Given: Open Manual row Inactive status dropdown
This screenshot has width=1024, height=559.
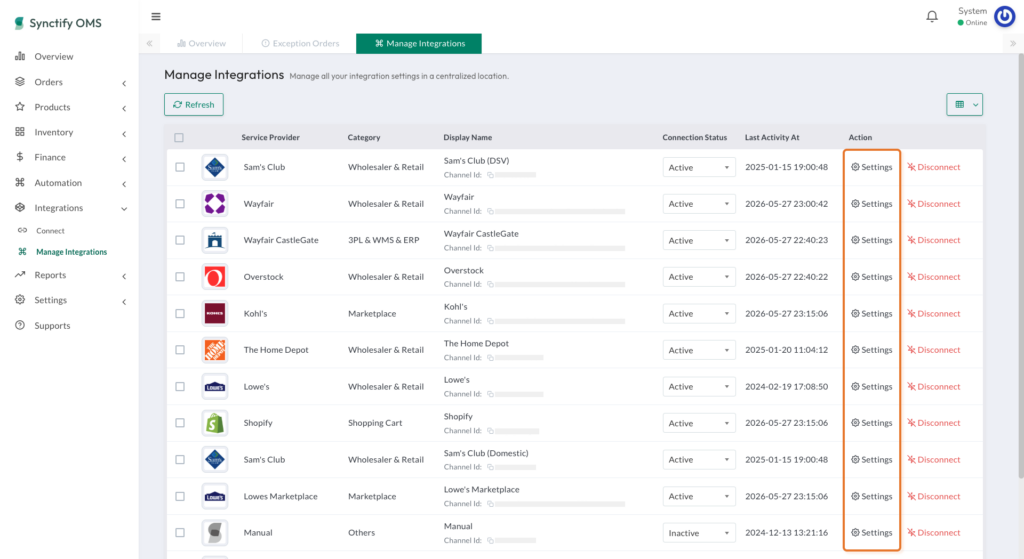Looking at the screenshot, I should 699,533.
